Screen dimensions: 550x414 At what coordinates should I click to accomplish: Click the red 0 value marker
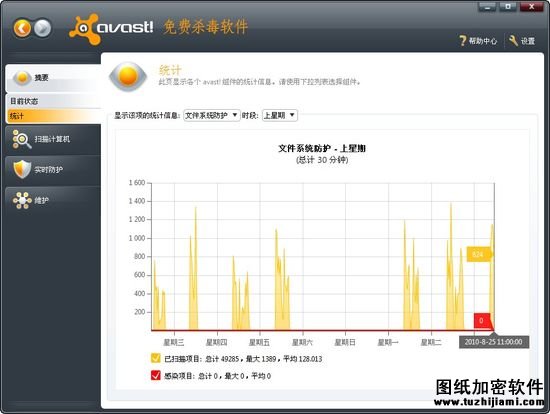click(482, 320)
